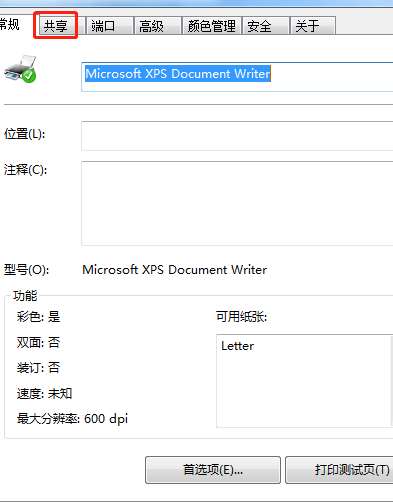Click the 速度: 未知 text
This screenshot has width=393, height=503.
(44, 393)
